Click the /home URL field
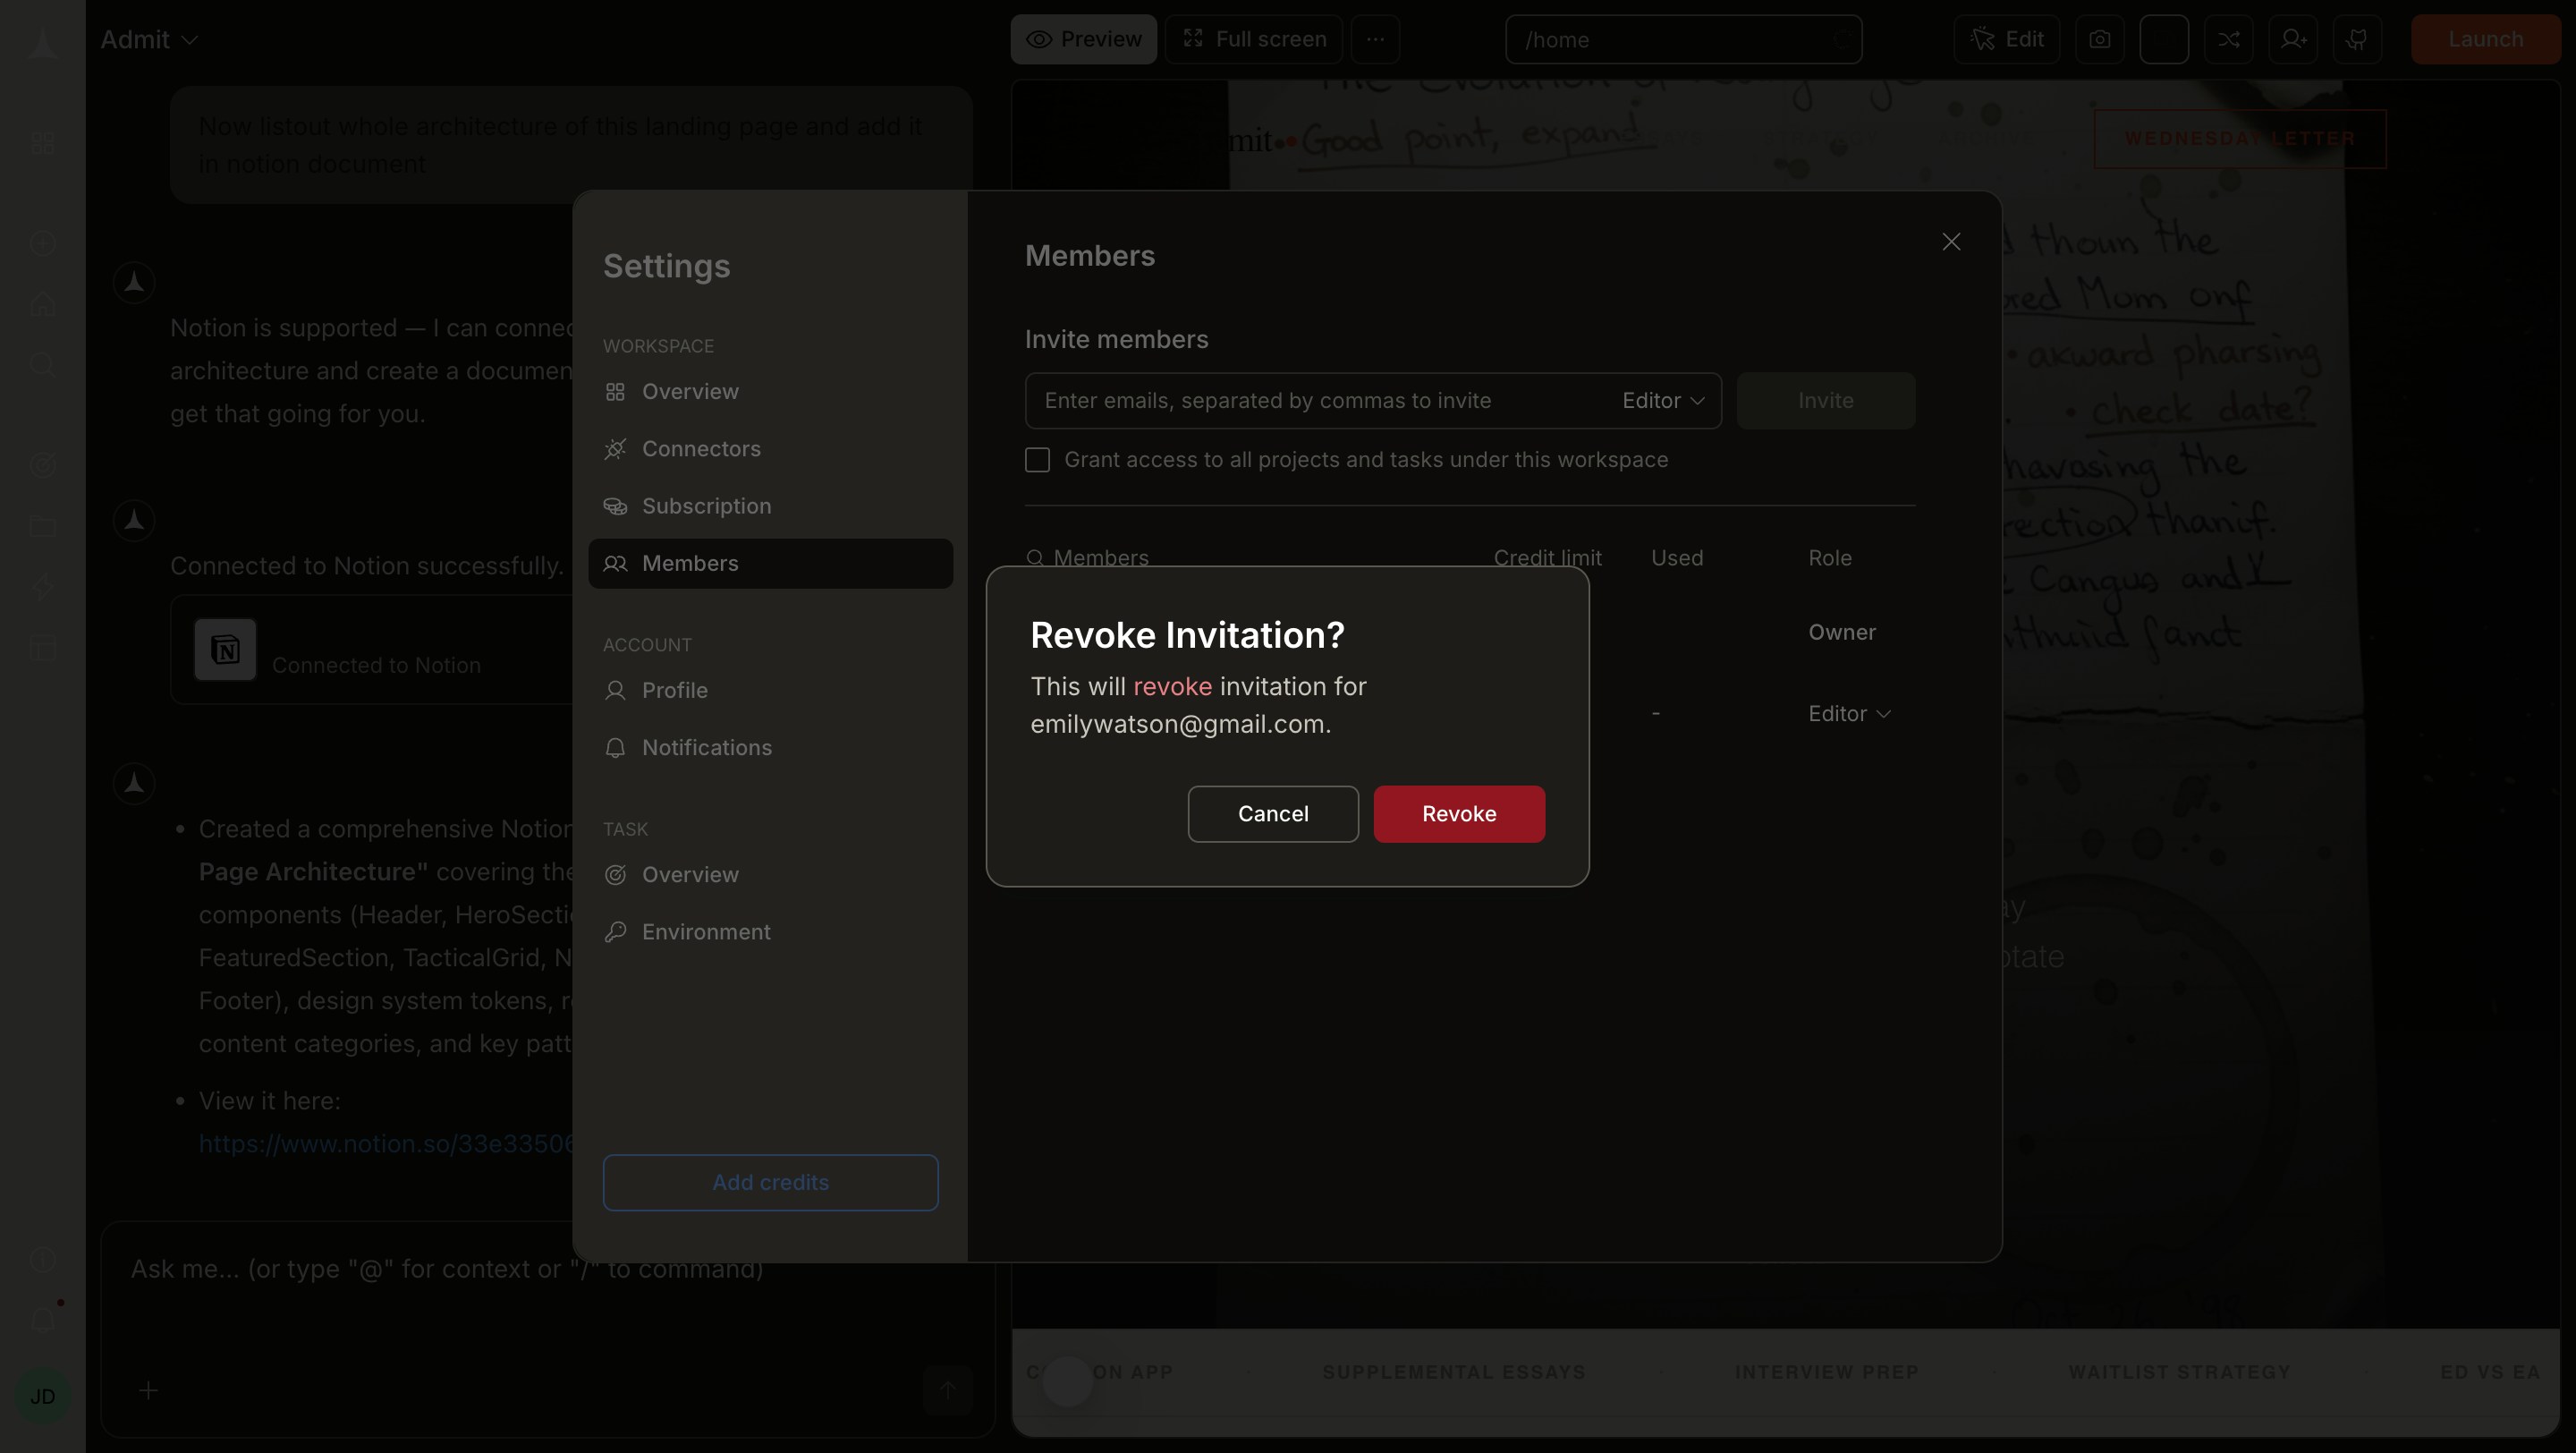 click(x=1683, y=40)
